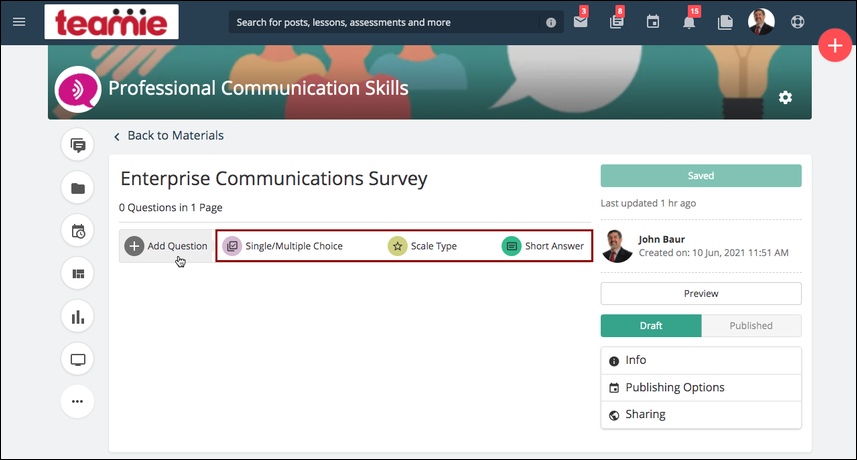
Task: Open classroom settings gear icon
Action: pos(785,98)
